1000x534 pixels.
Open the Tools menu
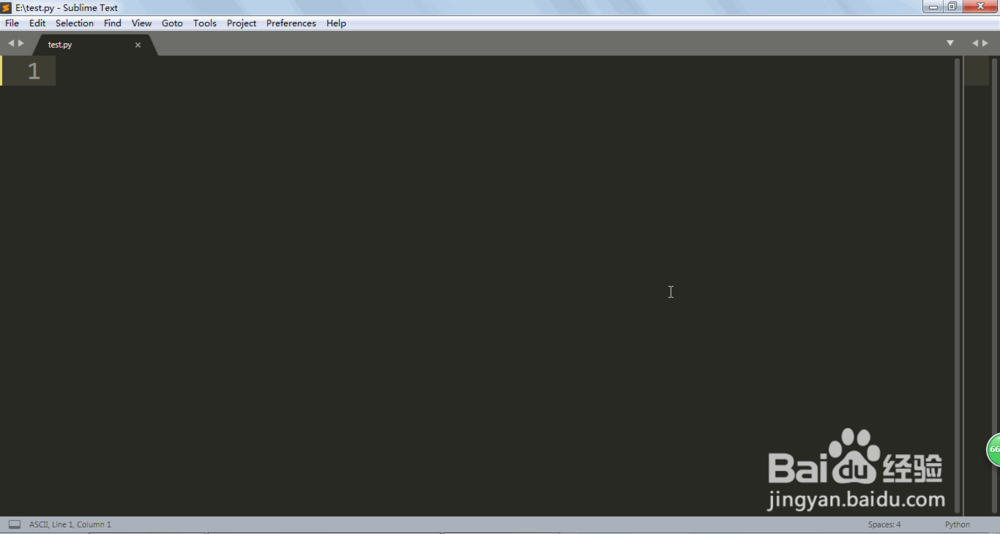tap(205, 23)
